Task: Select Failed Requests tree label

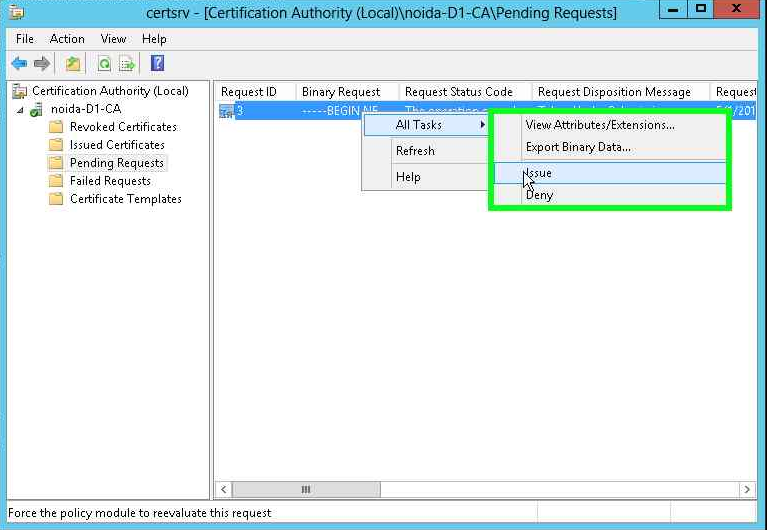Action: [x=110, y=181]
